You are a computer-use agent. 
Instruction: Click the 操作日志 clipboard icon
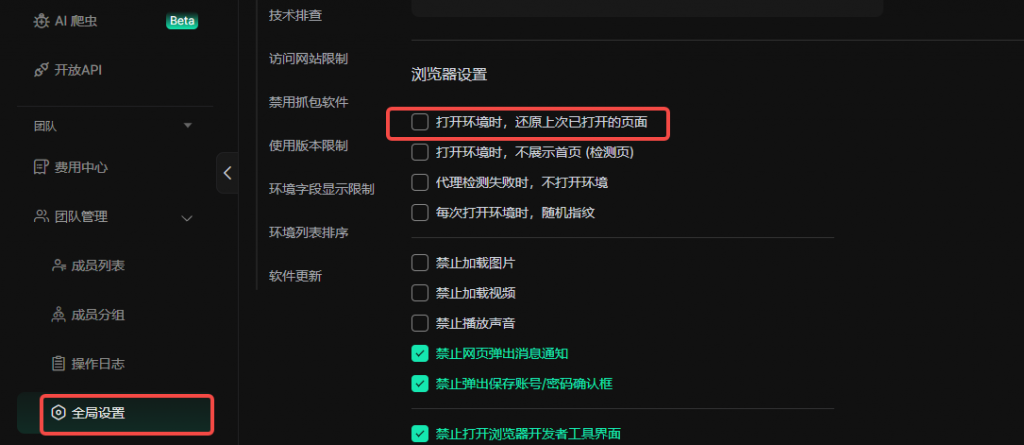tap(59, 364)
